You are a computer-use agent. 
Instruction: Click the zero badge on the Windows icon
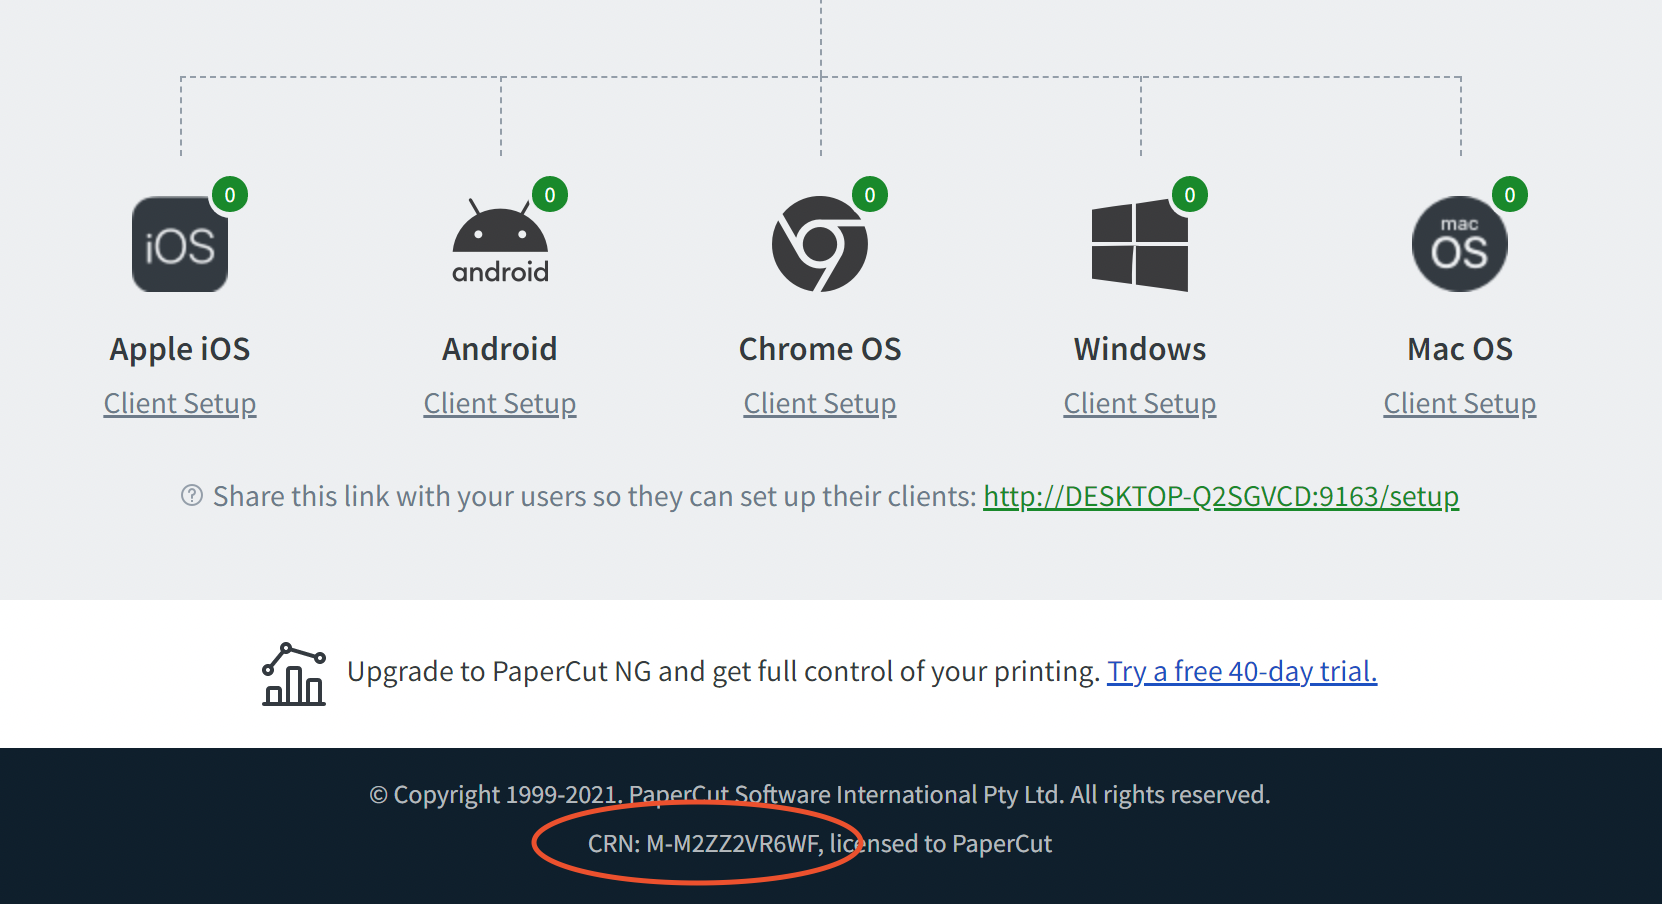pyautogui.click(x=1190, y=196)
